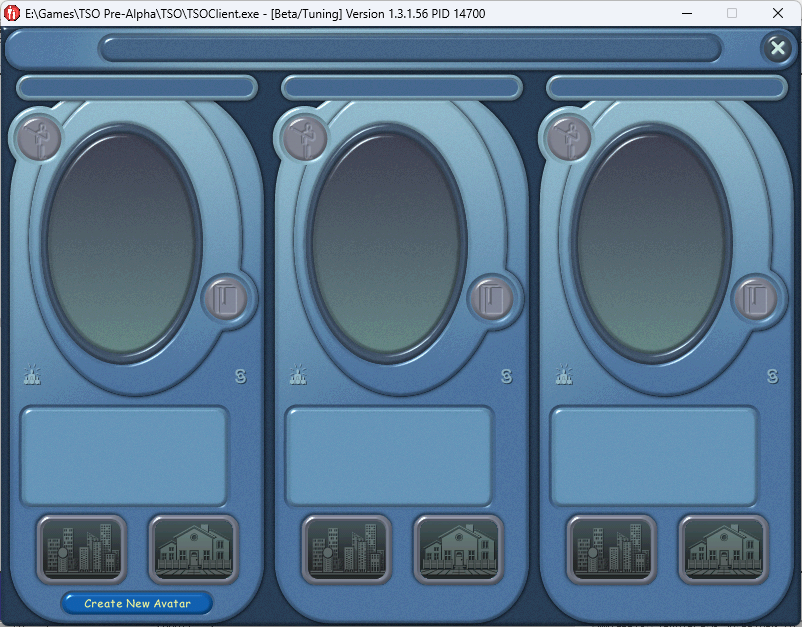Click the first slot's door icon

(x=226, y=299)
